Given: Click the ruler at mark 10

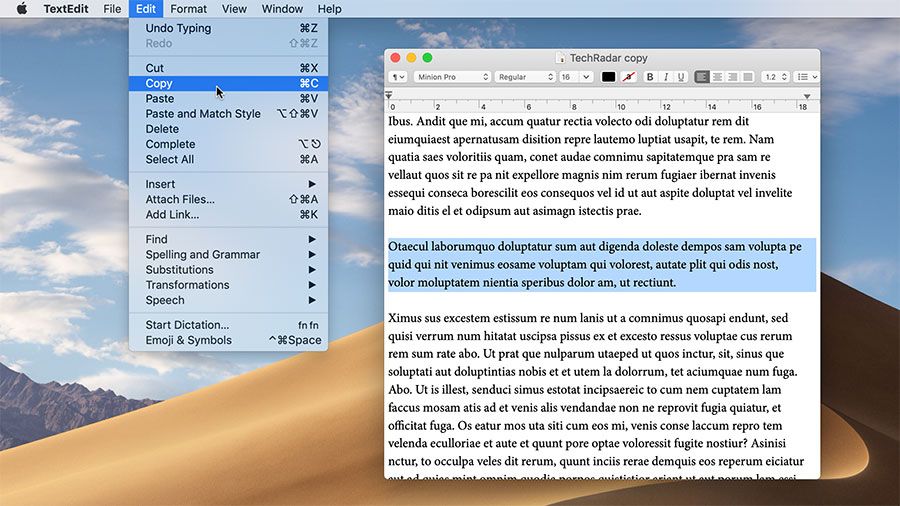Looking at the screenshot, I should point(620,106).
